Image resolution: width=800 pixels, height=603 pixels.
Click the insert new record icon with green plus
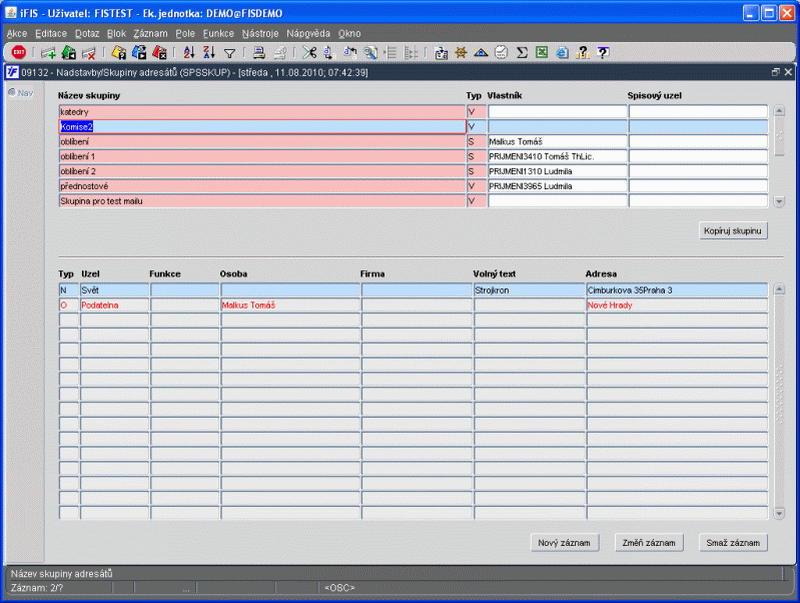click(48, 52)
